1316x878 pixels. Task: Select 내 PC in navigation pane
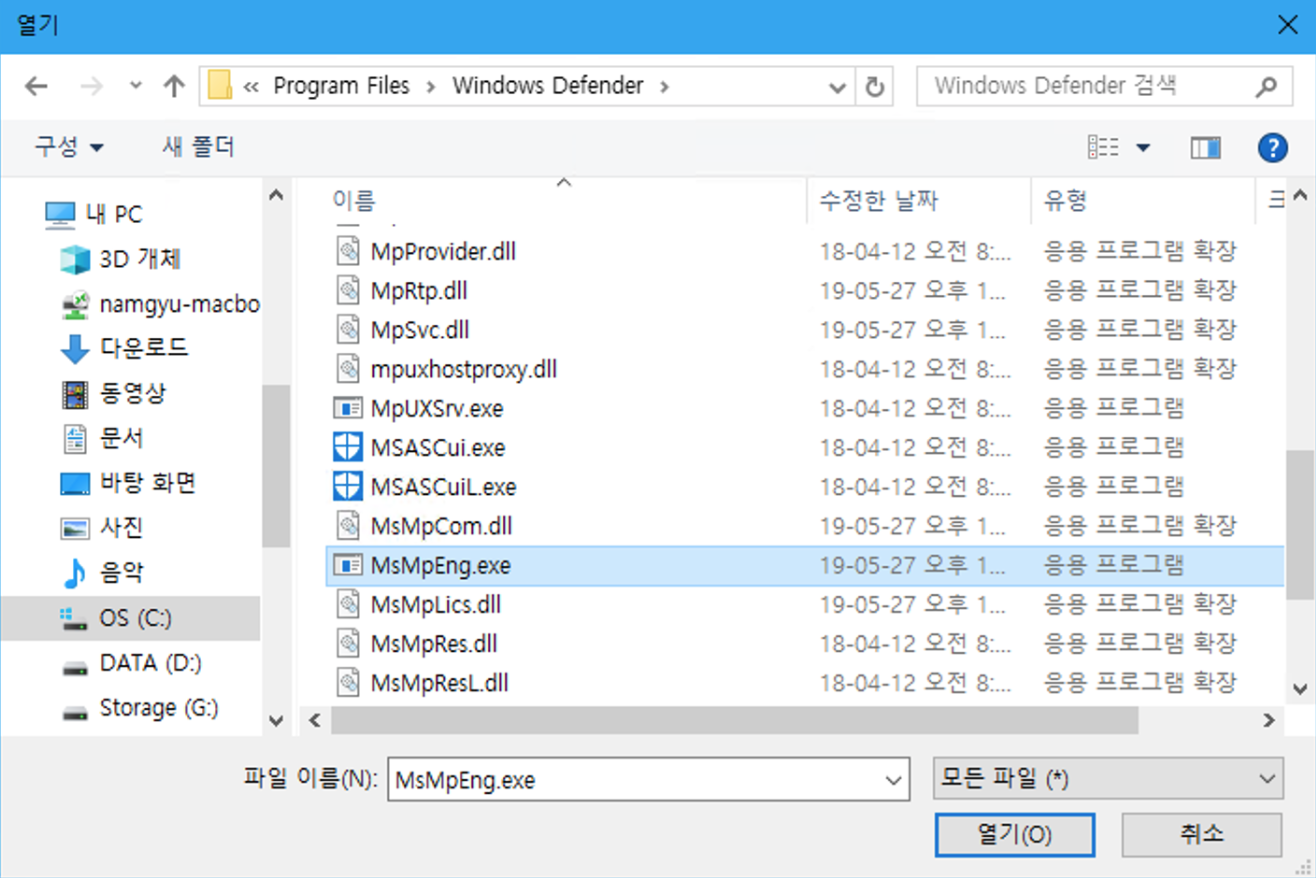pyautogui.click(x=94, y=214)
